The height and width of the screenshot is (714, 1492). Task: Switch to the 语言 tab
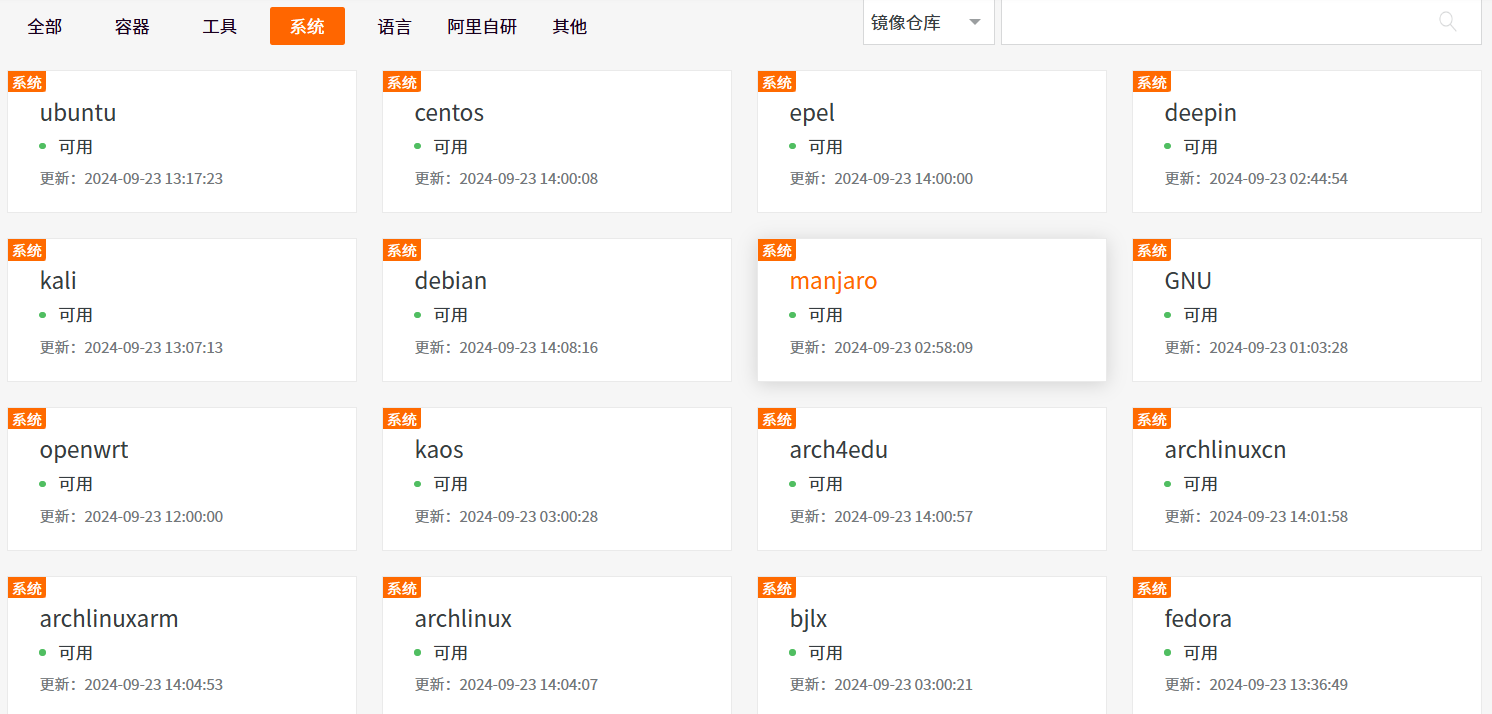[395, 27]
